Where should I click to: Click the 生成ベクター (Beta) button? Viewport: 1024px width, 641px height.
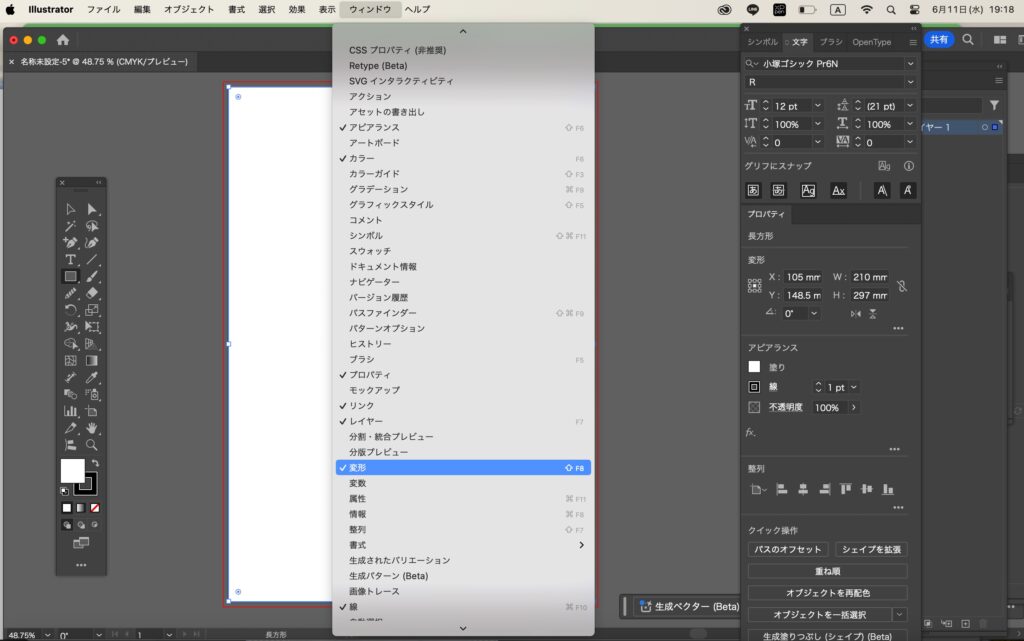point(690,606)
